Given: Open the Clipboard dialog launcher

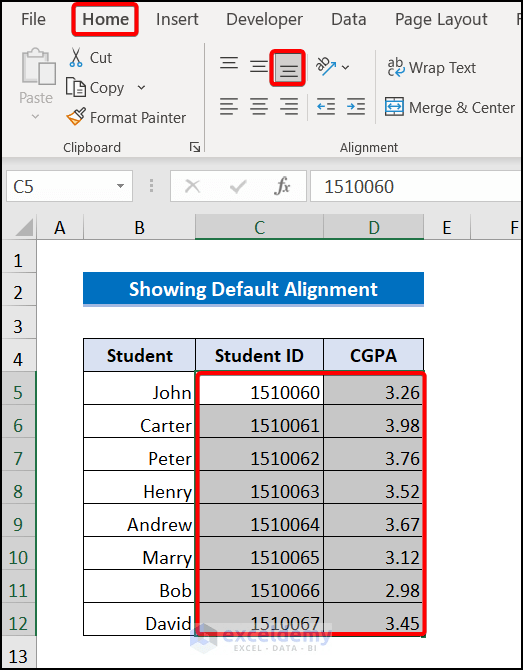Looking at the screenshot, I should 195,147.
